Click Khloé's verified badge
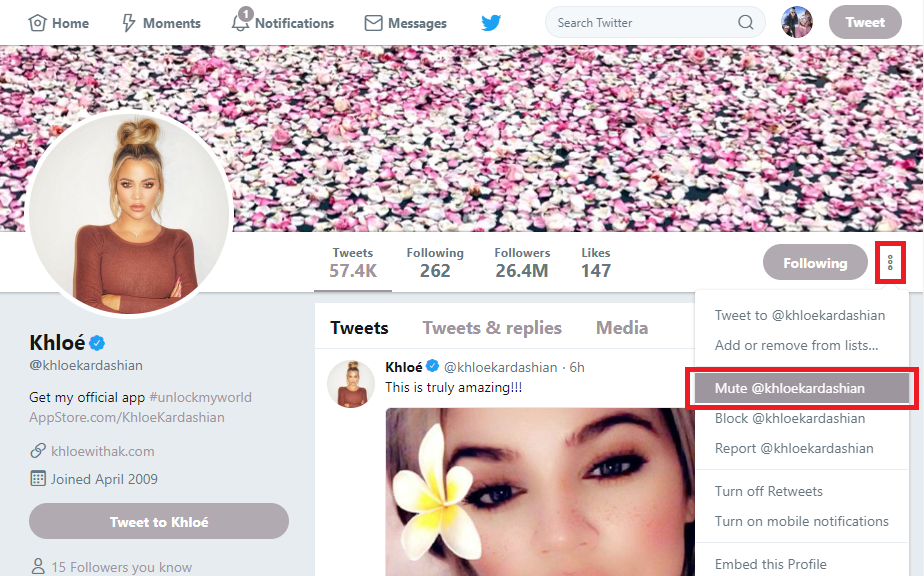This screenshot has width=924, height=576. click(x=95, y=341)
